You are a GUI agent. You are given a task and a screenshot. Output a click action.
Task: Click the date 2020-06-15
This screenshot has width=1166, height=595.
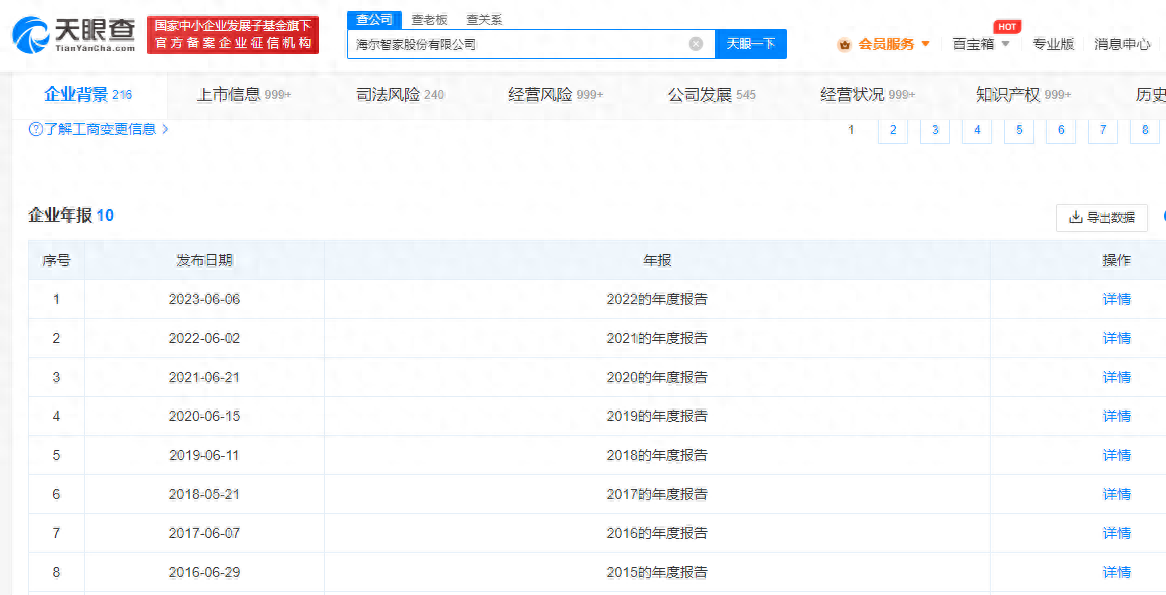tap(204, 416)
